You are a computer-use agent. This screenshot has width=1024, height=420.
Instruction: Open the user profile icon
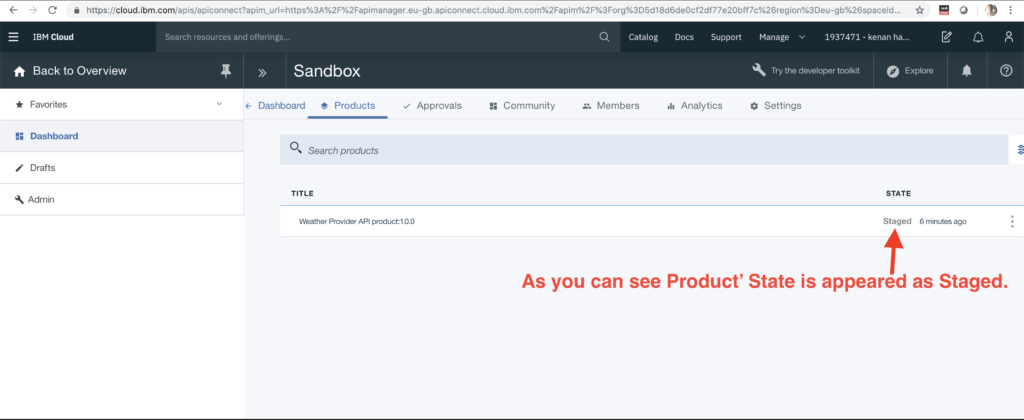1008,38
